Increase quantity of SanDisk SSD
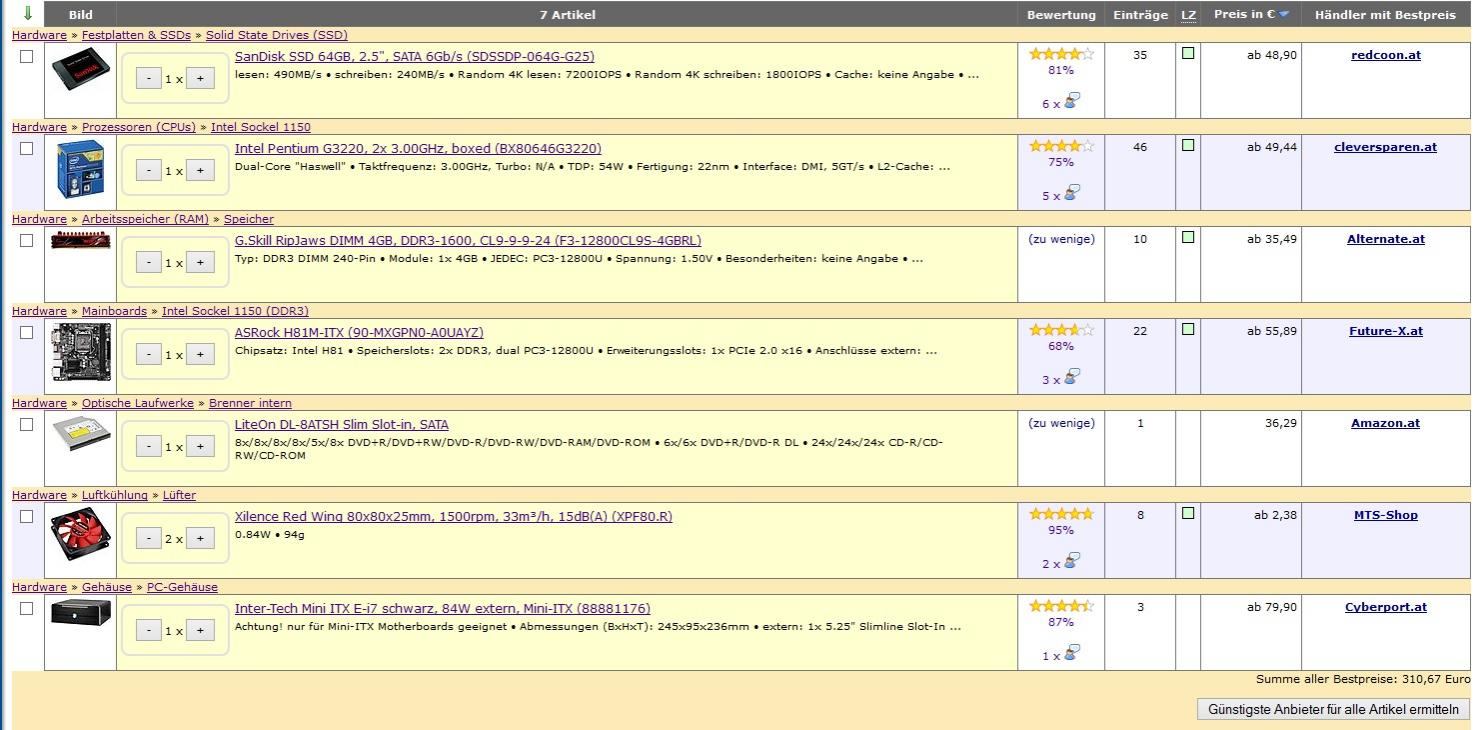The width and height of the screenshot is (1479, 730). [200, 78]
